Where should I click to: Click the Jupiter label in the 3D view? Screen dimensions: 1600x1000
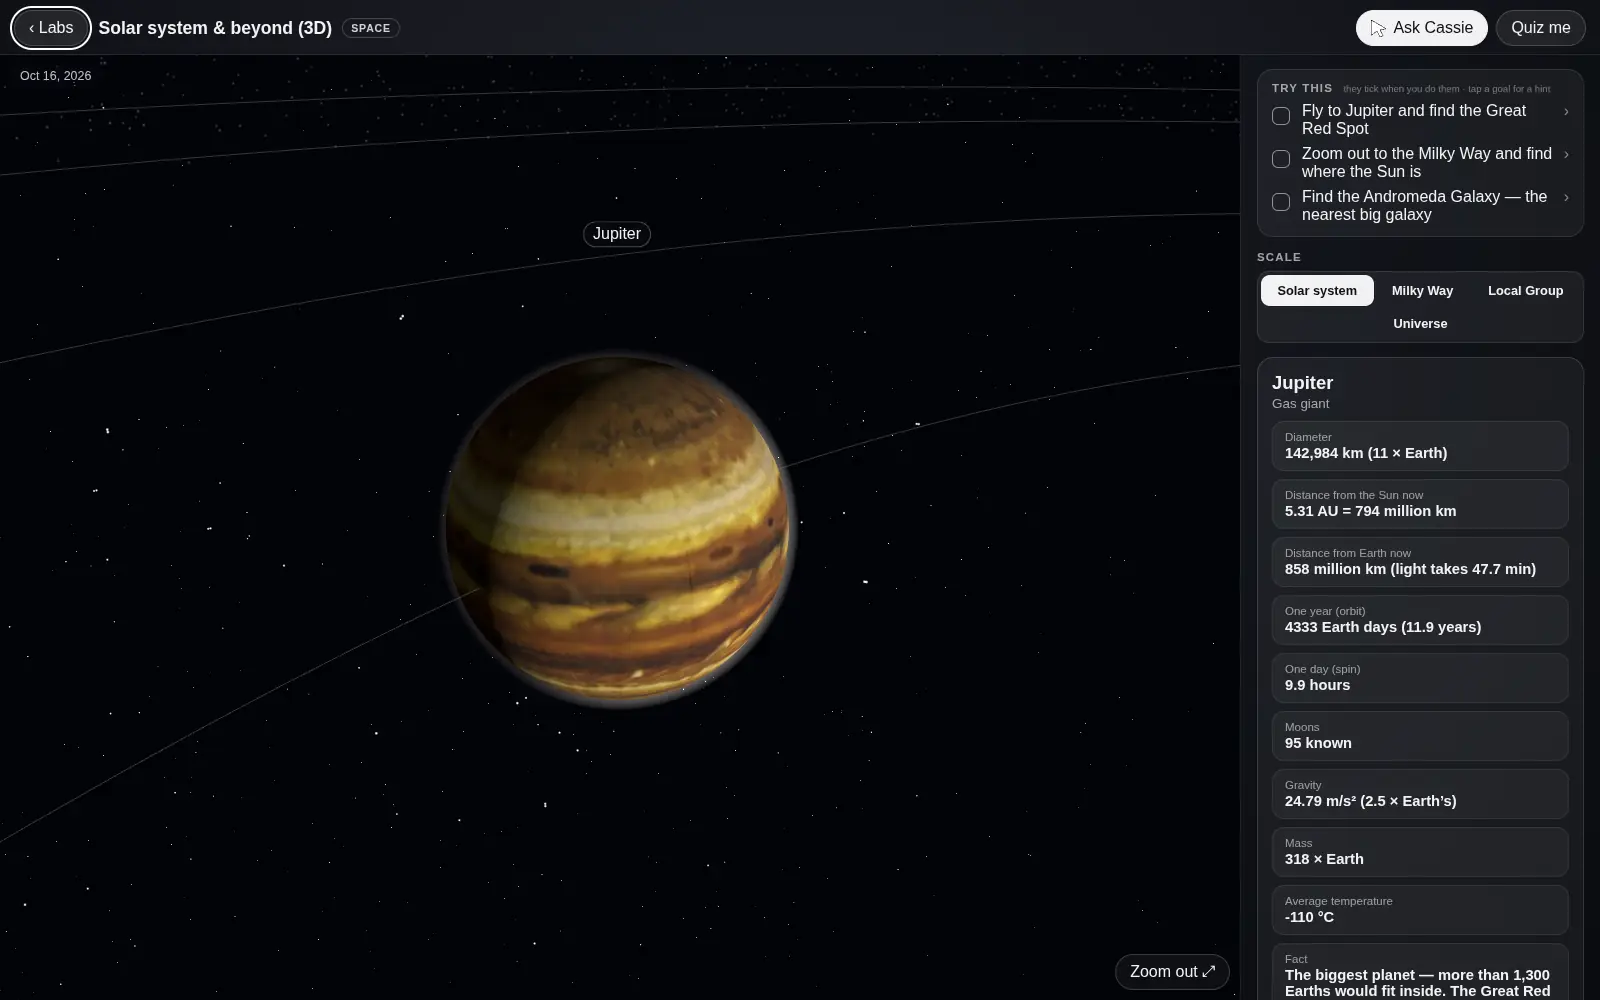(x=617, y=234)
